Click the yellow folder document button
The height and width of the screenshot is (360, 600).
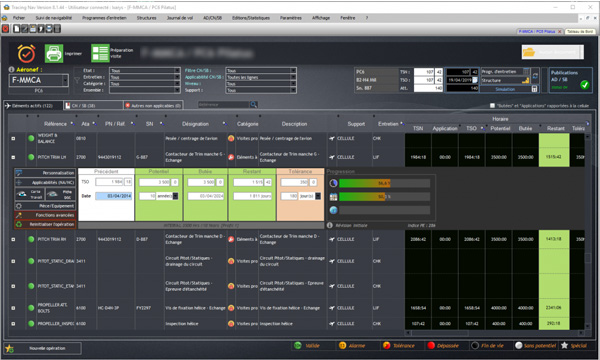(553, 52)
